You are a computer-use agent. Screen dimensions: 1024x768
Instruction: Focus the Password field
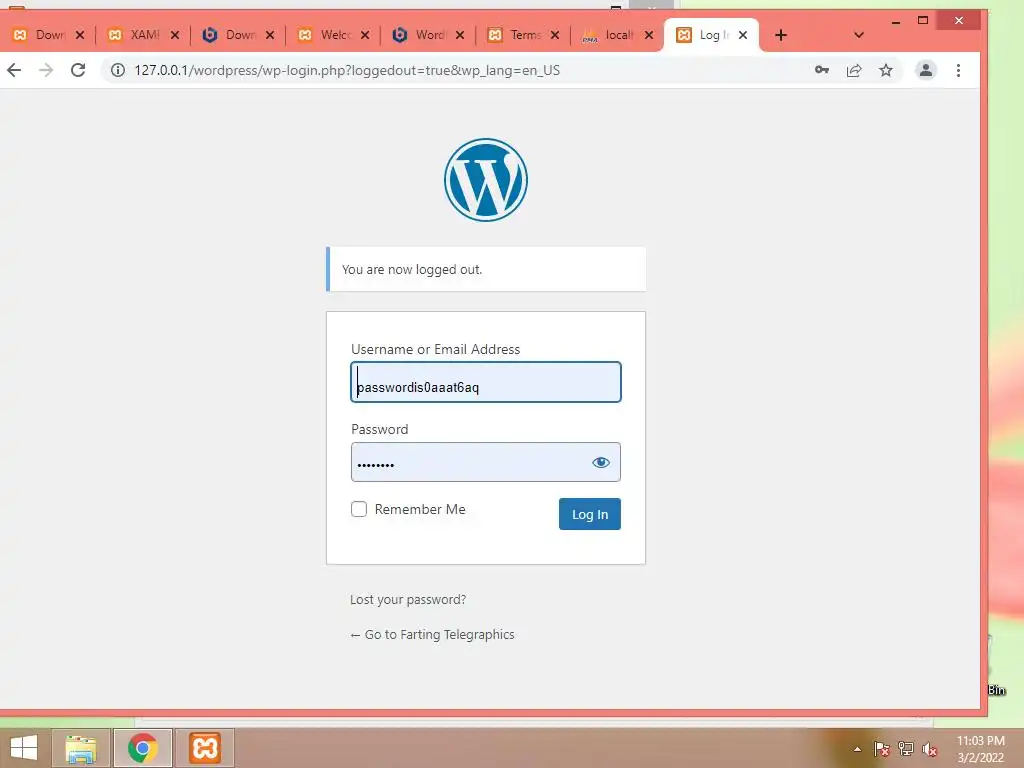(486, 462)
